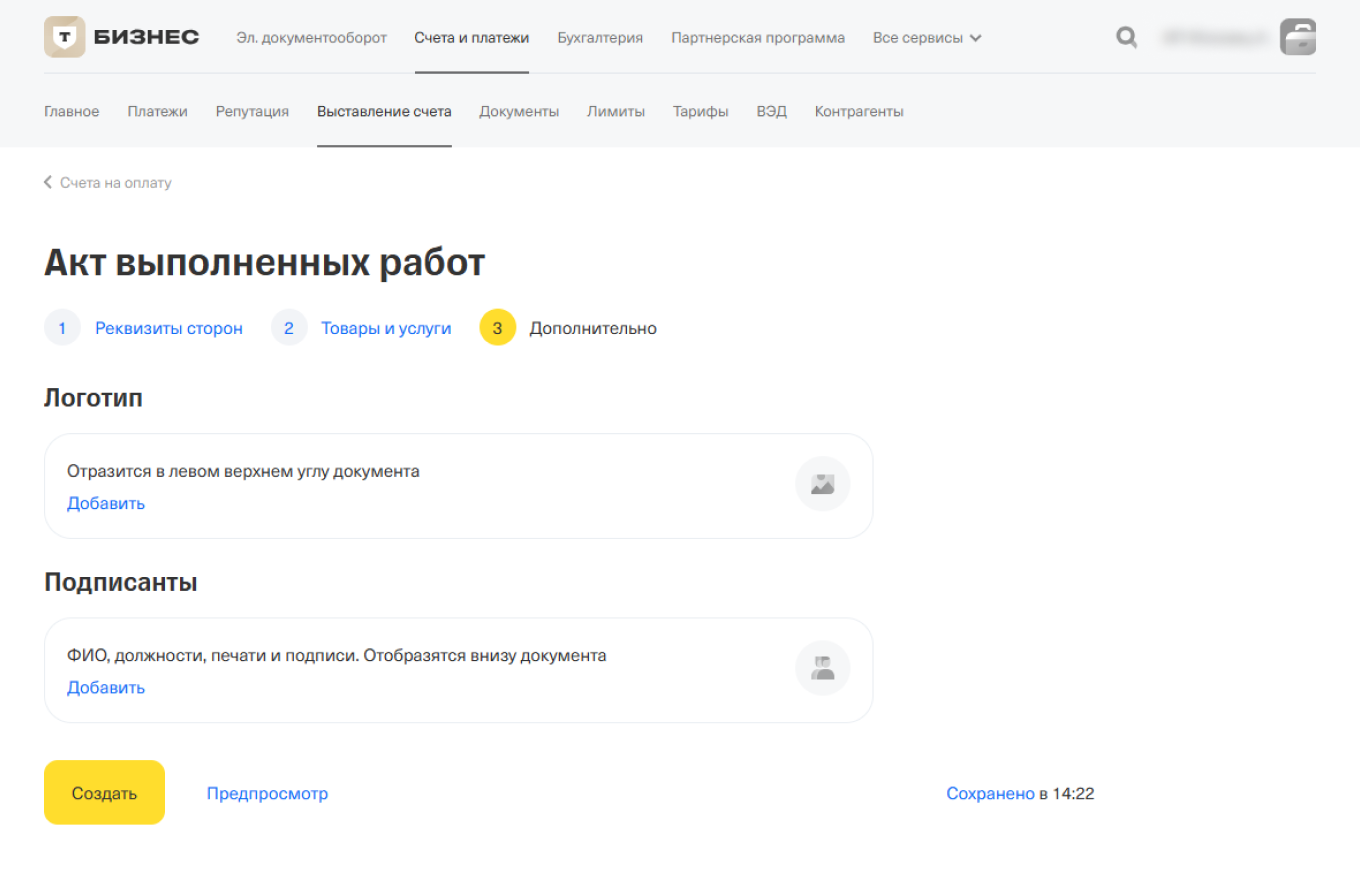Viewport: 1360px width, 890px height.
Task: Add signers via the Добавить link
Action: pos(105,687)
